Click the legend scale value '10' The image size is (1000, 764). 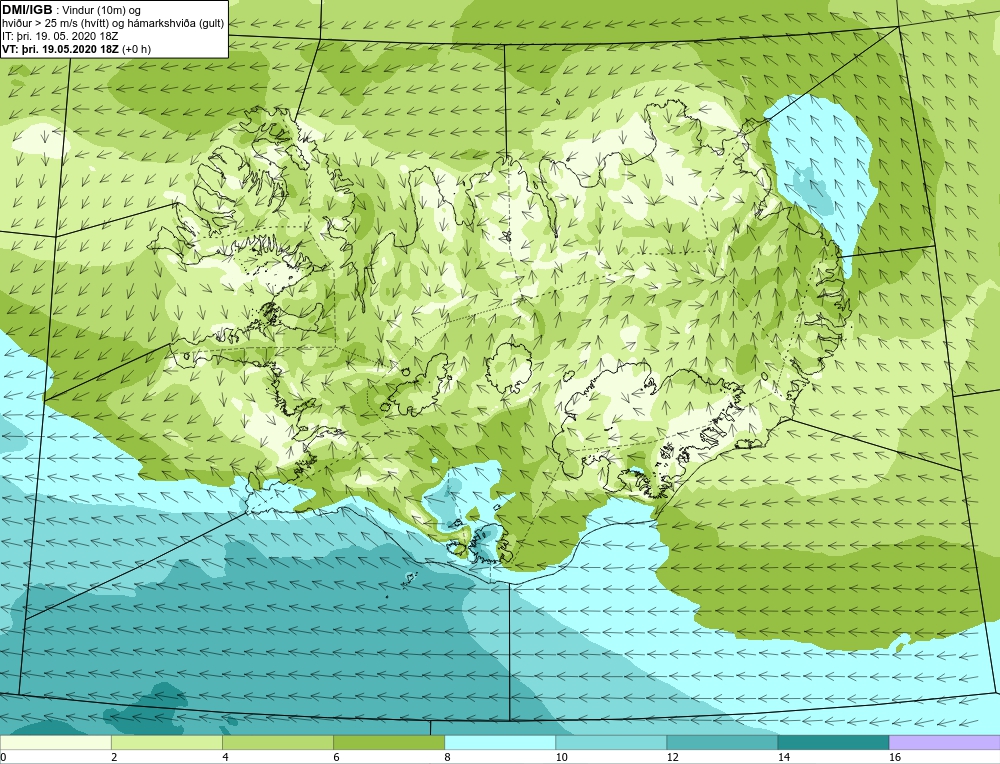click(561, 757)
